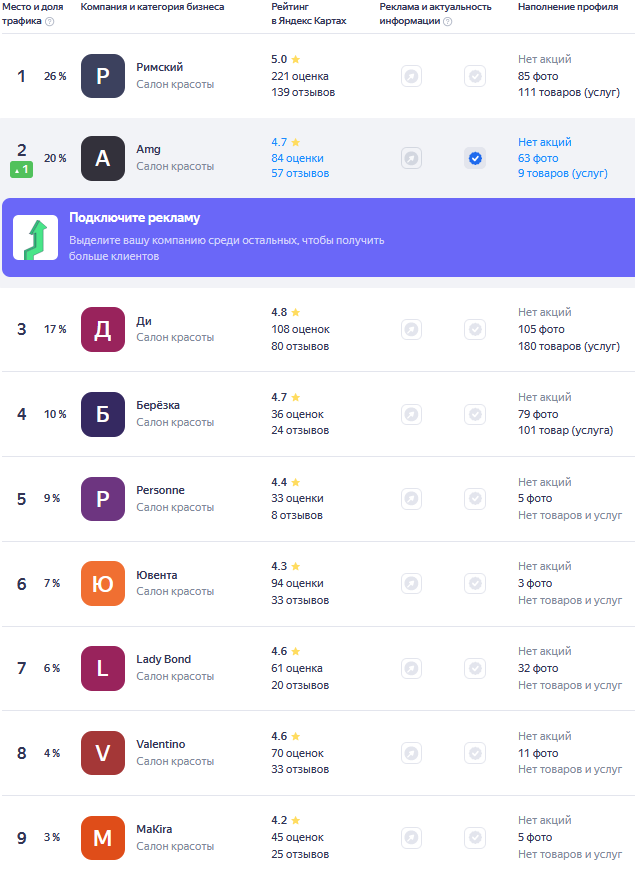Viewport: 635px width, 875px height.
Task: Click the Компания и категория бизнеса header
Action: coord(152,7)
